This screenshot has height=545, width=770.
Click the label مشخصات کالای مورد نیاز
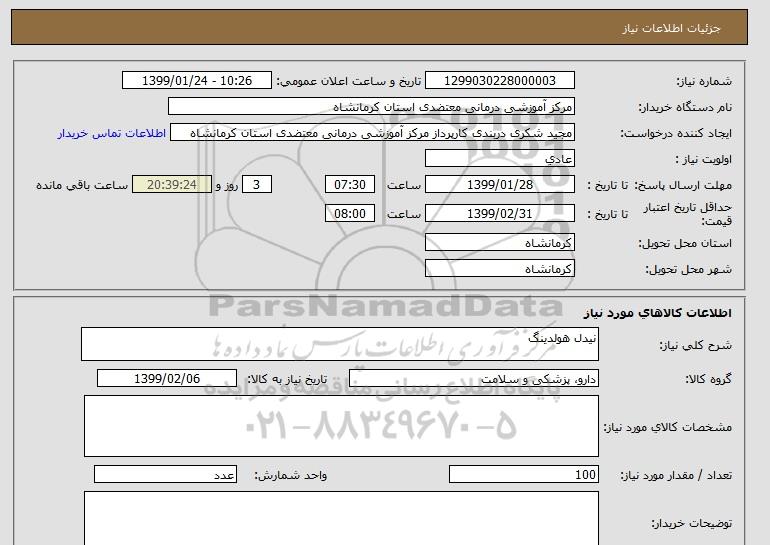tap(668, 427)
